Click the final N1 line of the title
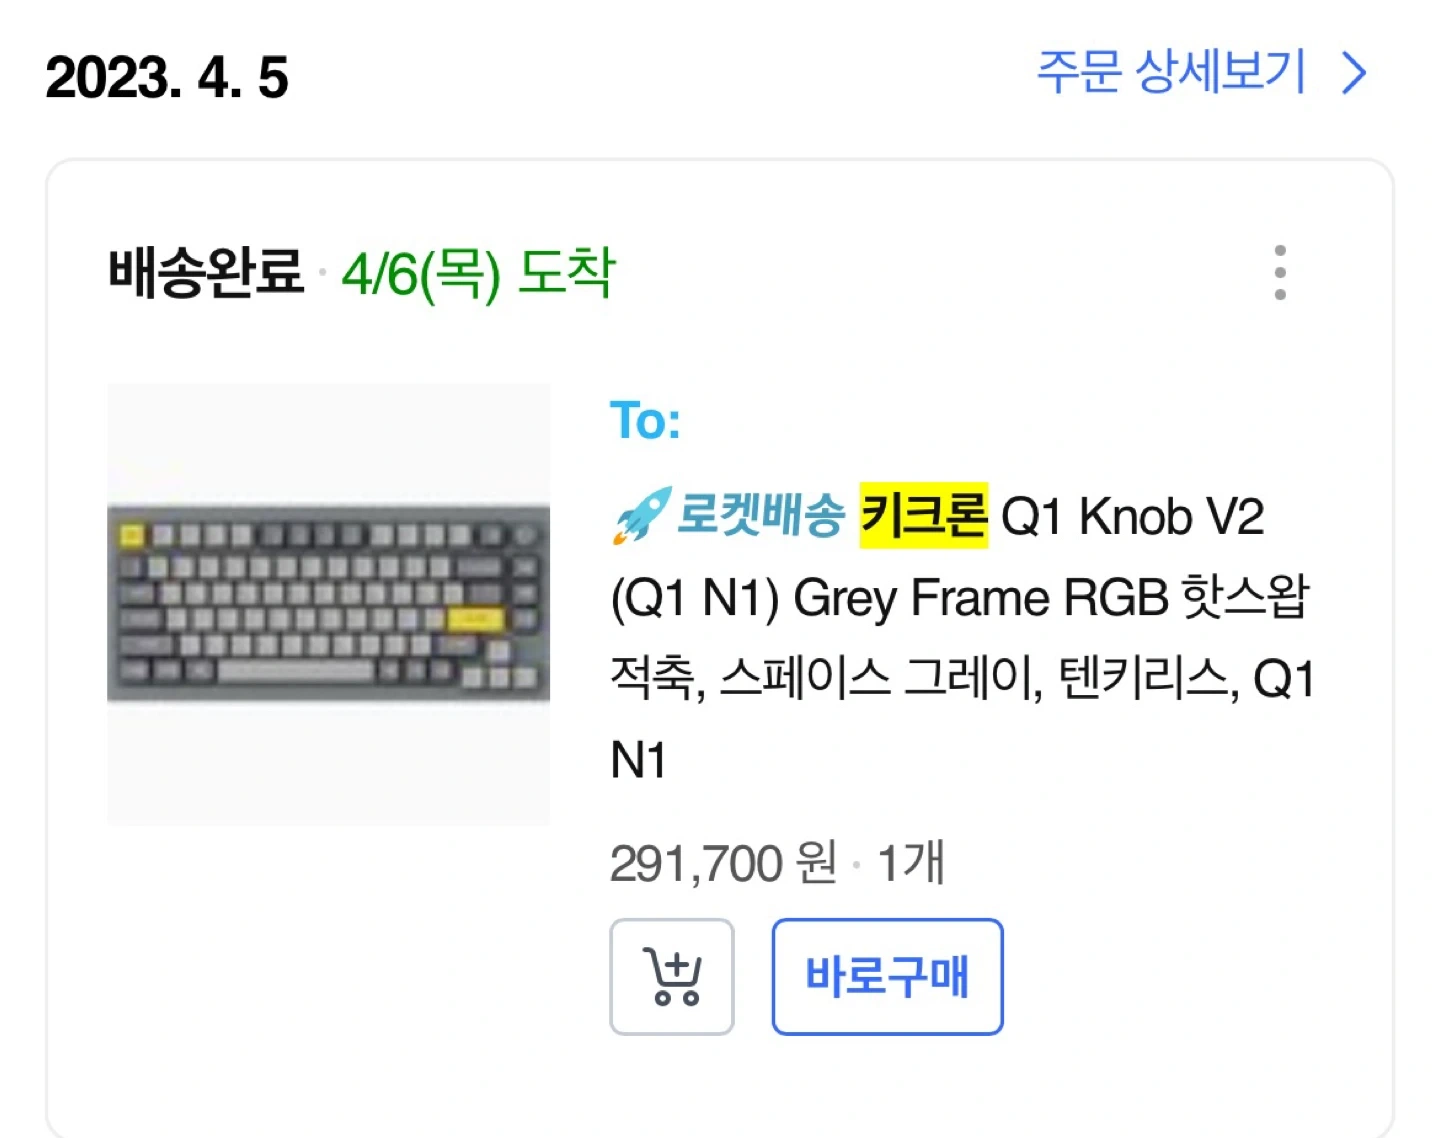The width and height of the screenshot is (1440, 1138). click(x=638, y=761)
